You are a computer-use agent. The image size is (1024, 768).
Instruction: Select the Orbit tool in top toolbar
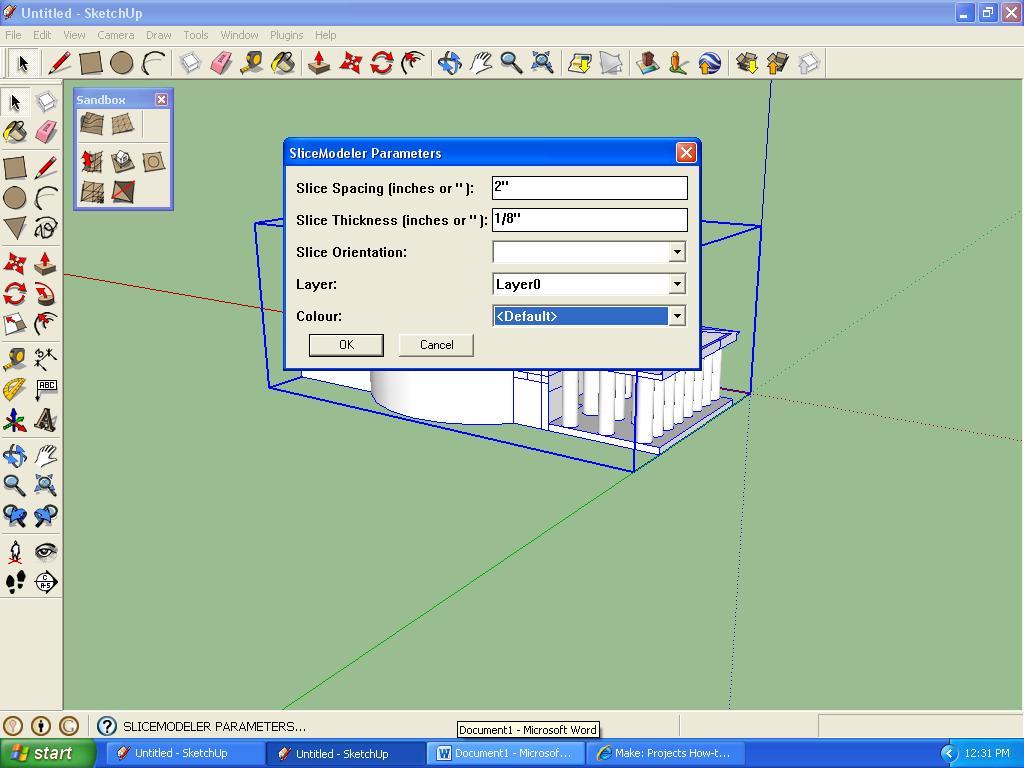pyautogui.click(x=449, y=63)
